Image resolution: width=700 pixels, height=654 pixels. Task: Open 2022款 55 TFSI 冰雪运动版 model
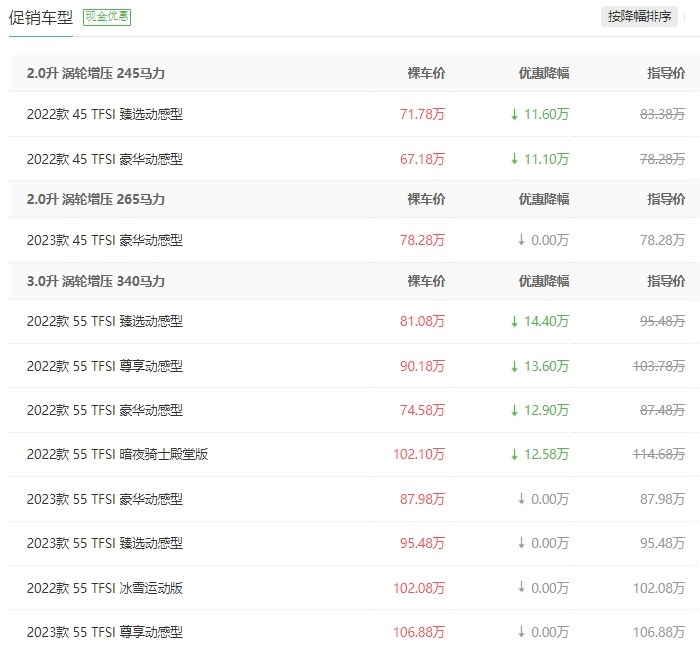coord(105,588)
